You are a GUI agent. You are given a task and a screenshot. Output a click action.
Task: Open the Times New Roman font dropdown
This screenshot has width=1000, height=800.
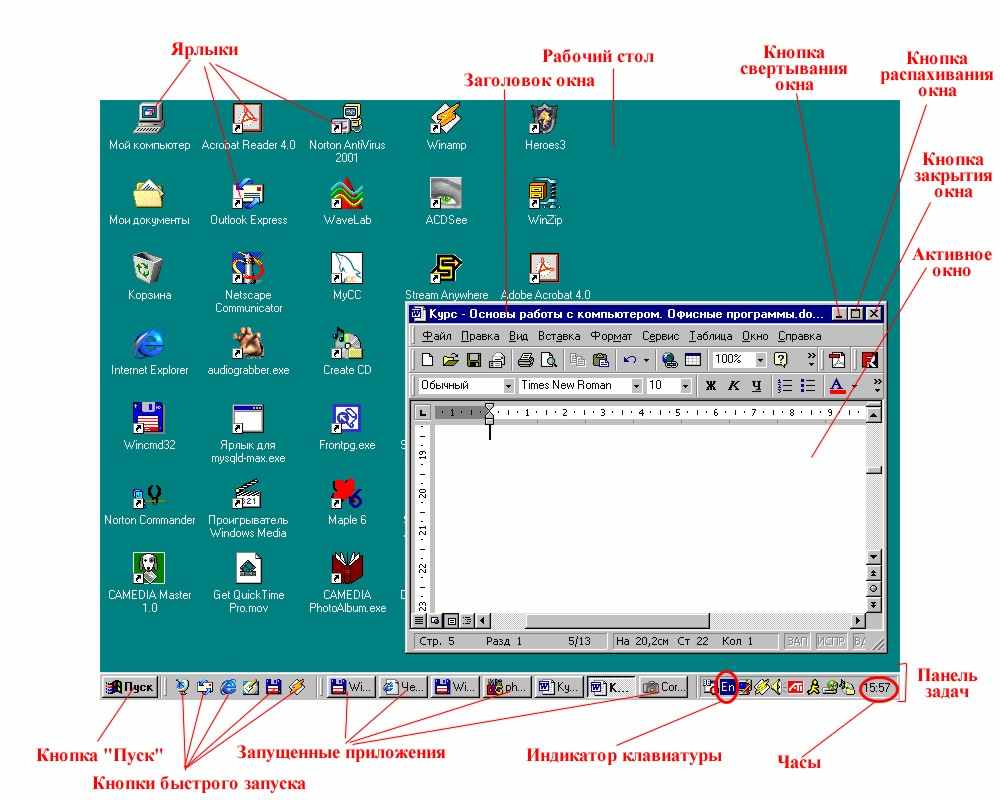(636, 385)
